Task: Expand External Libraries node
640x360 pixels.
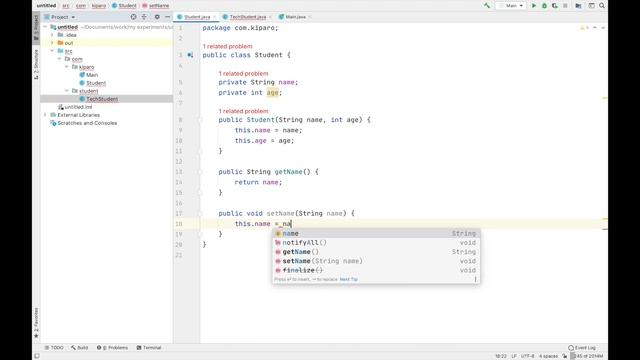Action: click(x=45, y=115)
